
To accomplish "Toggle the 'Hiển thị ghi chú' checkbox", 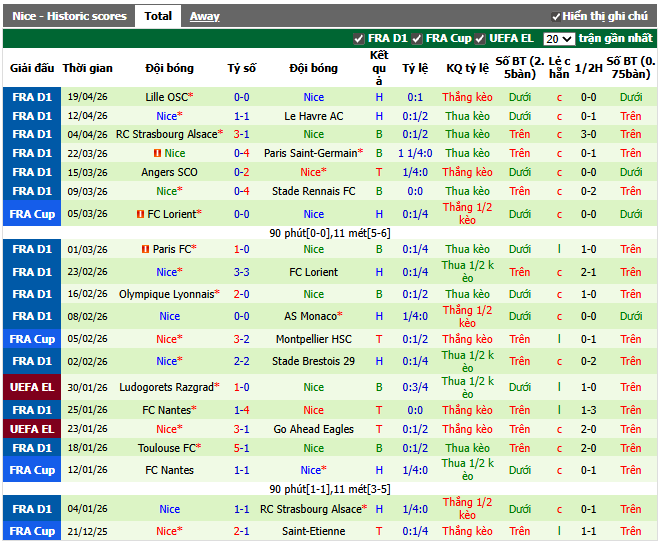I will 556,17.
